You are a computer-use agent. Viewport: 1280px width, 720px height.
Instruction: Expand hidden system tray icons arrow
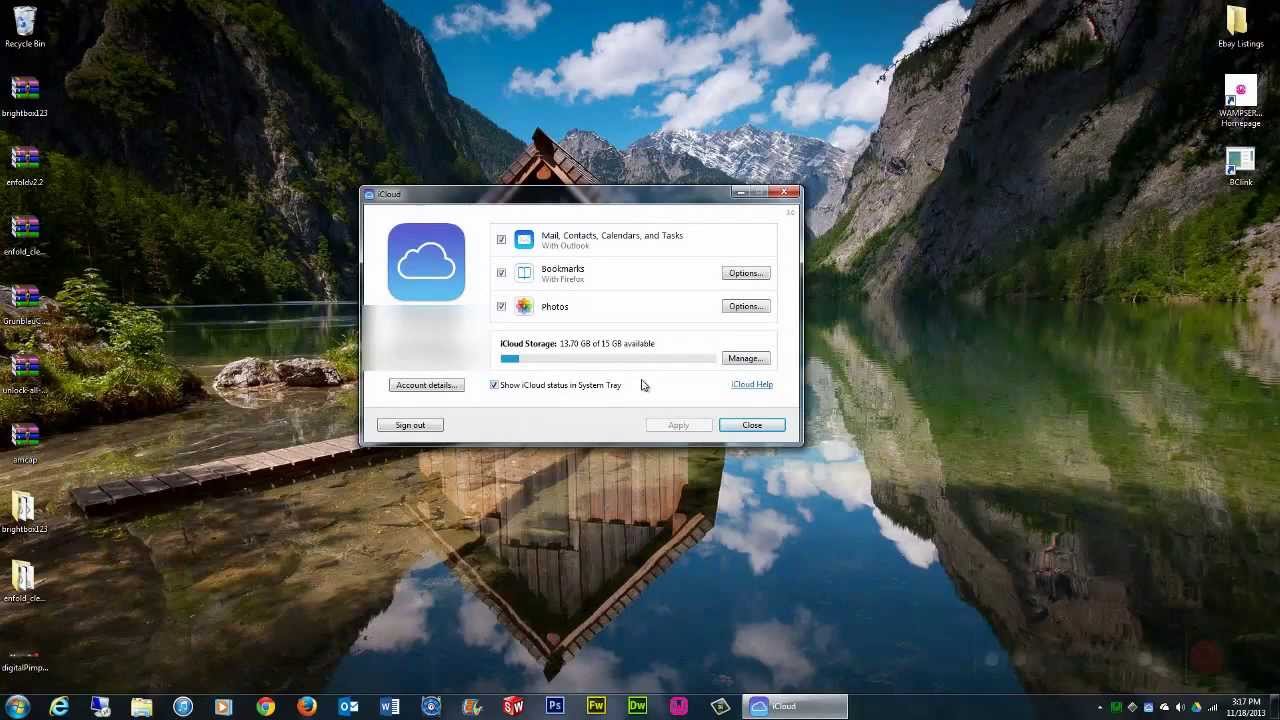(x=1100, y=708)
